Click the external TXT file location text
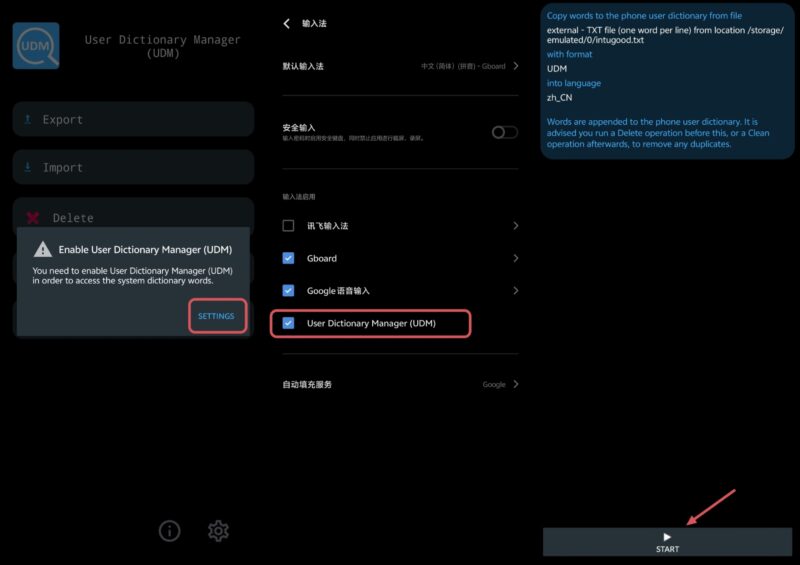This screenshot has height=565, width=800. click(x=665, y=35)
